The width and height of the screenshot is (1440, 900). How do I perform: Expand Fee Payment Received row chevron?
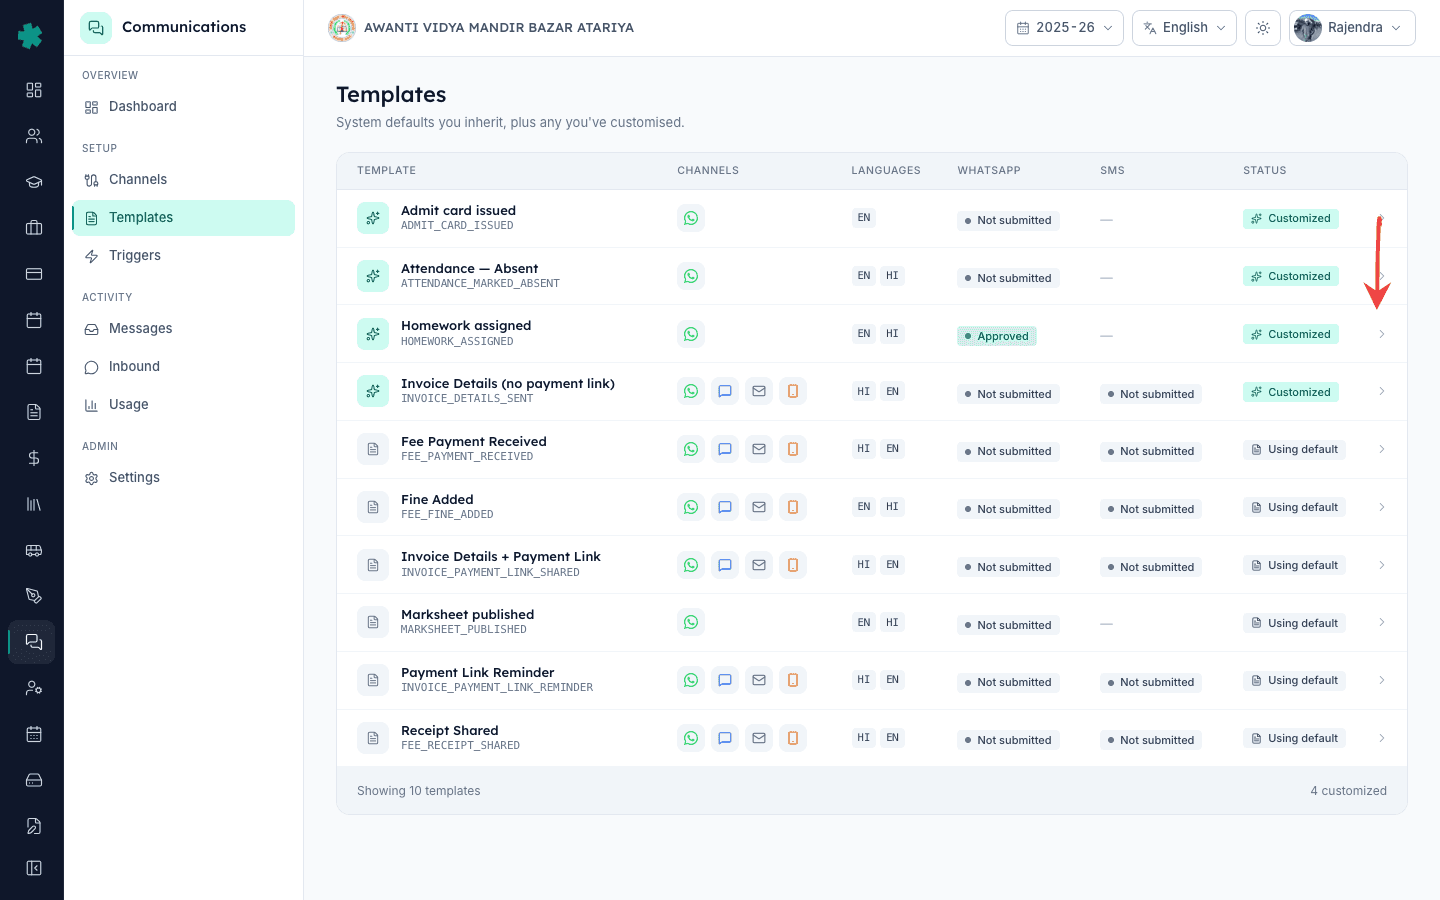tap(1382, 449)
